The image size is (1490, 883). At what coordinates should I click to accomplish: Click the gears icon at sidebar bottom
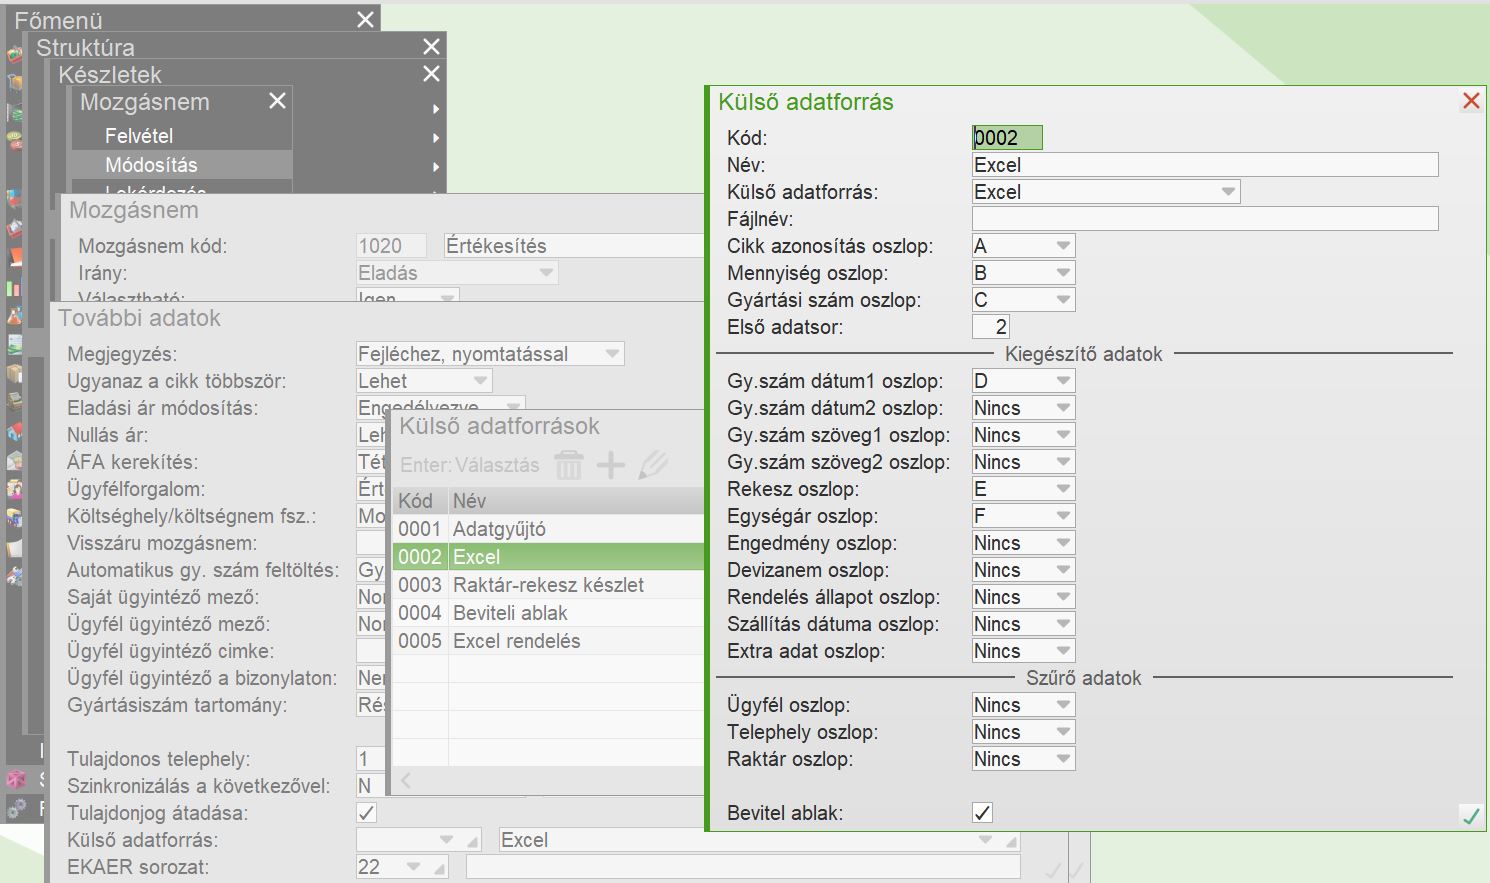pyautogui.click(x=16, y=808)
